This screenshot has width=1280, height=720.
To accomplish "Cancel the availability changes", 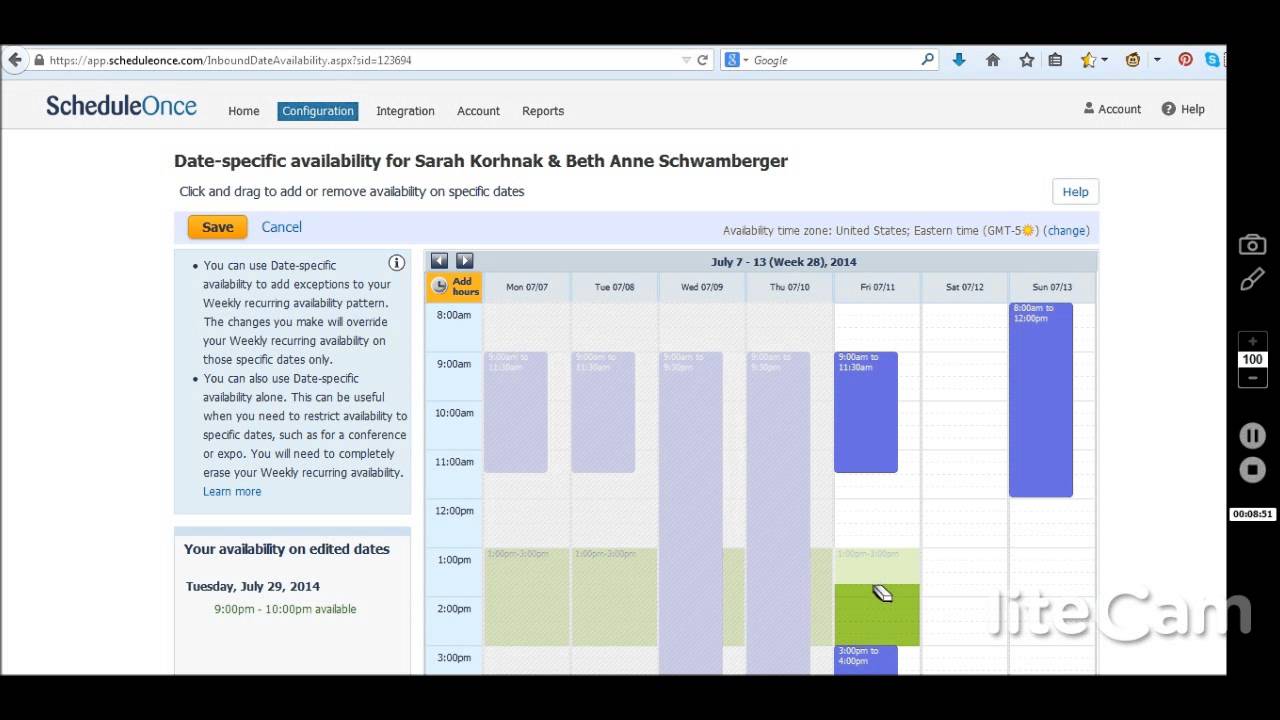I will (x=281, y=227).
